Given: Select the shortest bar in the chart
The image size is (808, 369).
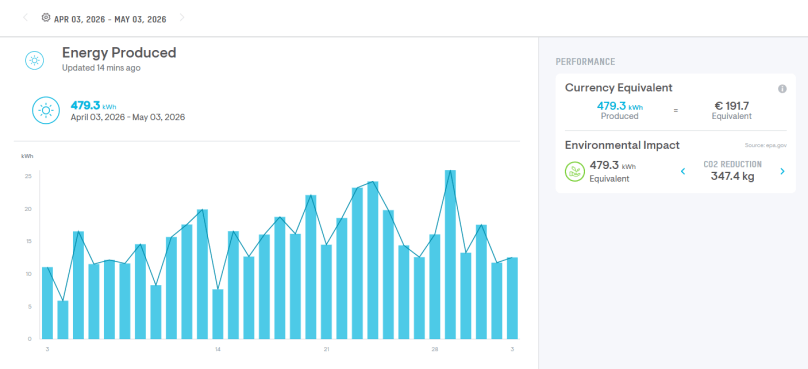Looking at the screenshot, I should [x=63, y=320].
